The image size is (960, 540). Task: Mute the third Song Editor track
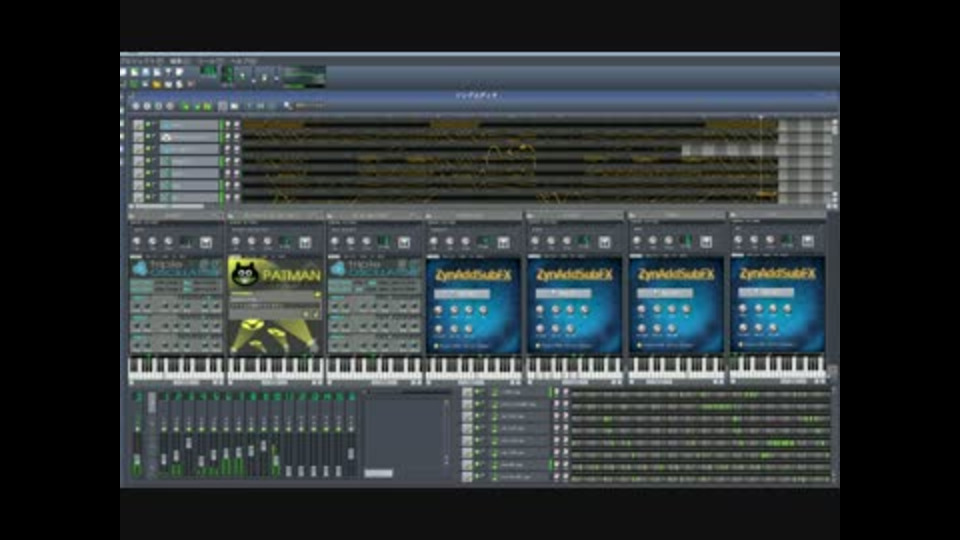tap(148, 148)
